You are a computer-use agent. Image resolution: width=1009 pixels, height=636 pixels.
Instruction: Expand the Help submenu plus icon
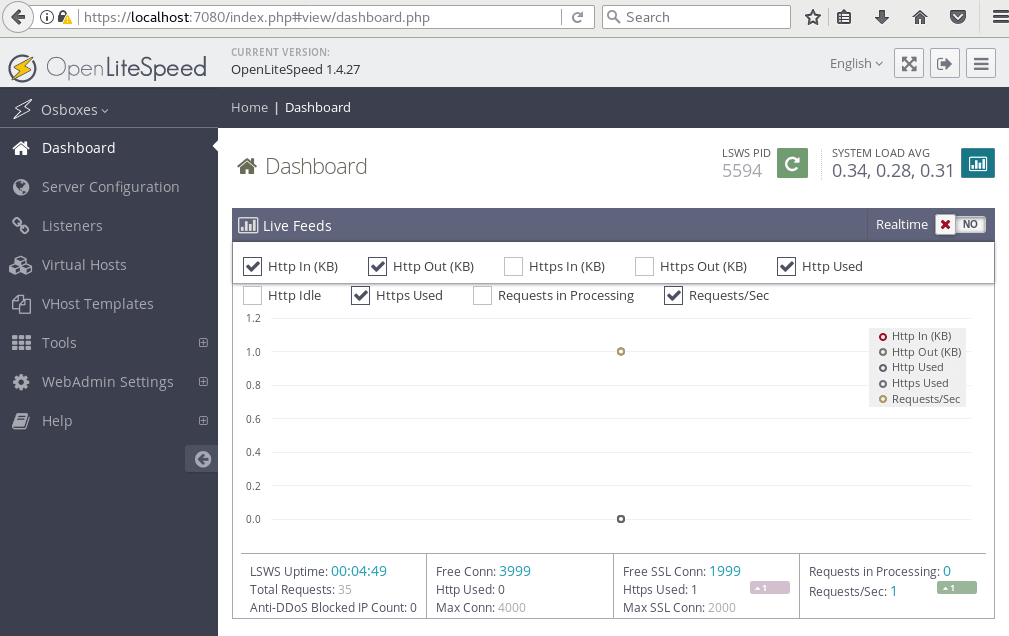pyautogui.click(x=203, y=421)
